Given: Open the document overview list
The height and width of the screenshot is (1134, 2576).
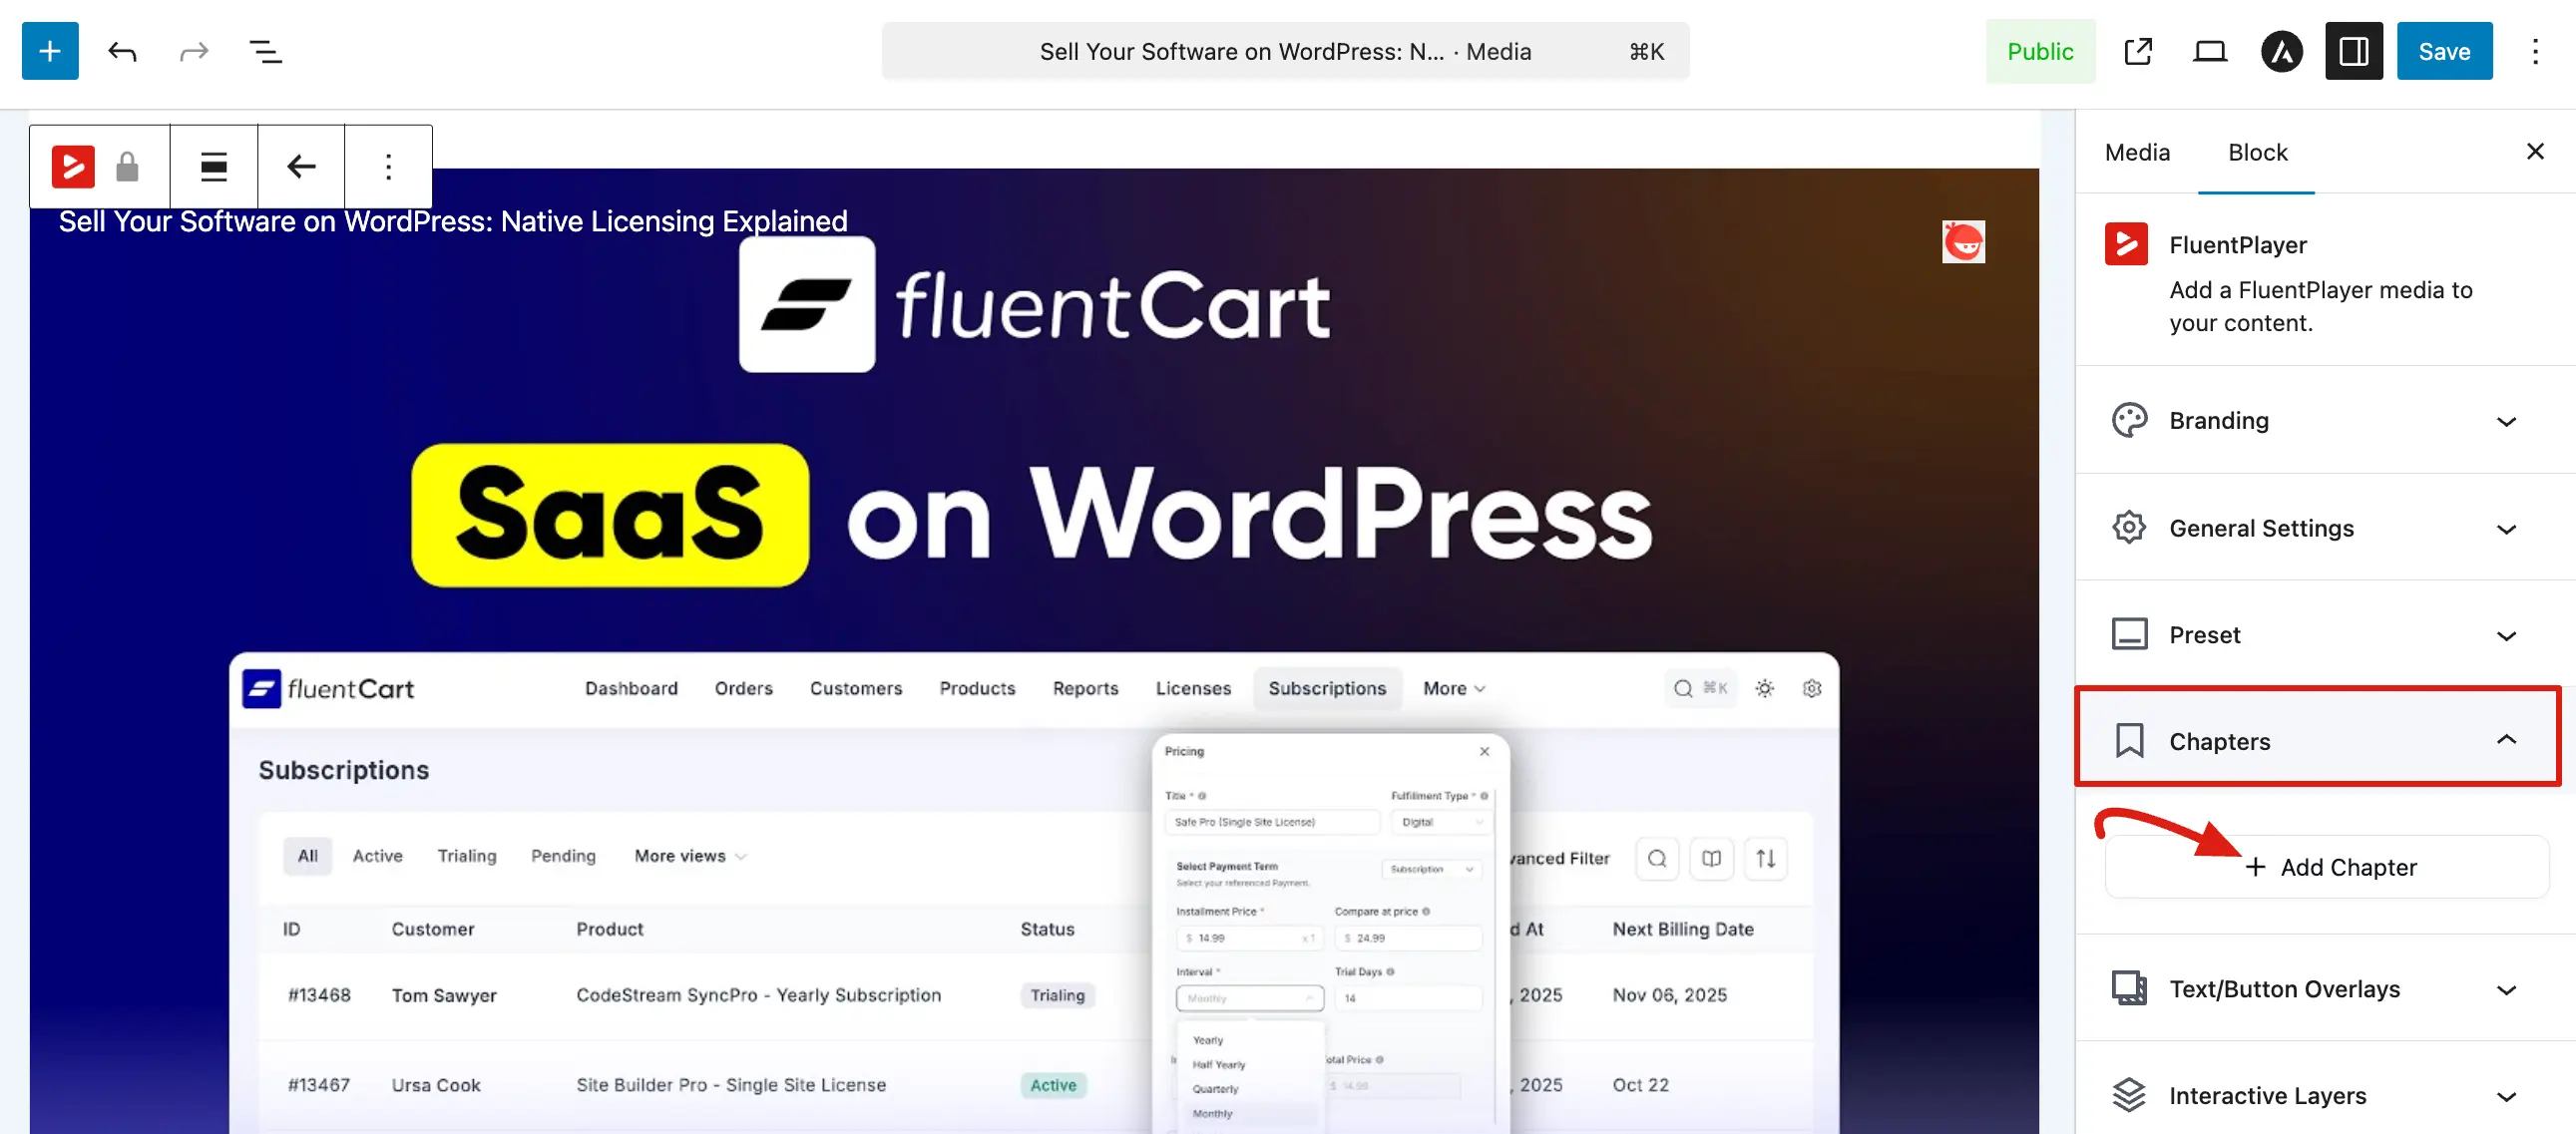Looking at the screenshot, I should [265, 51].
